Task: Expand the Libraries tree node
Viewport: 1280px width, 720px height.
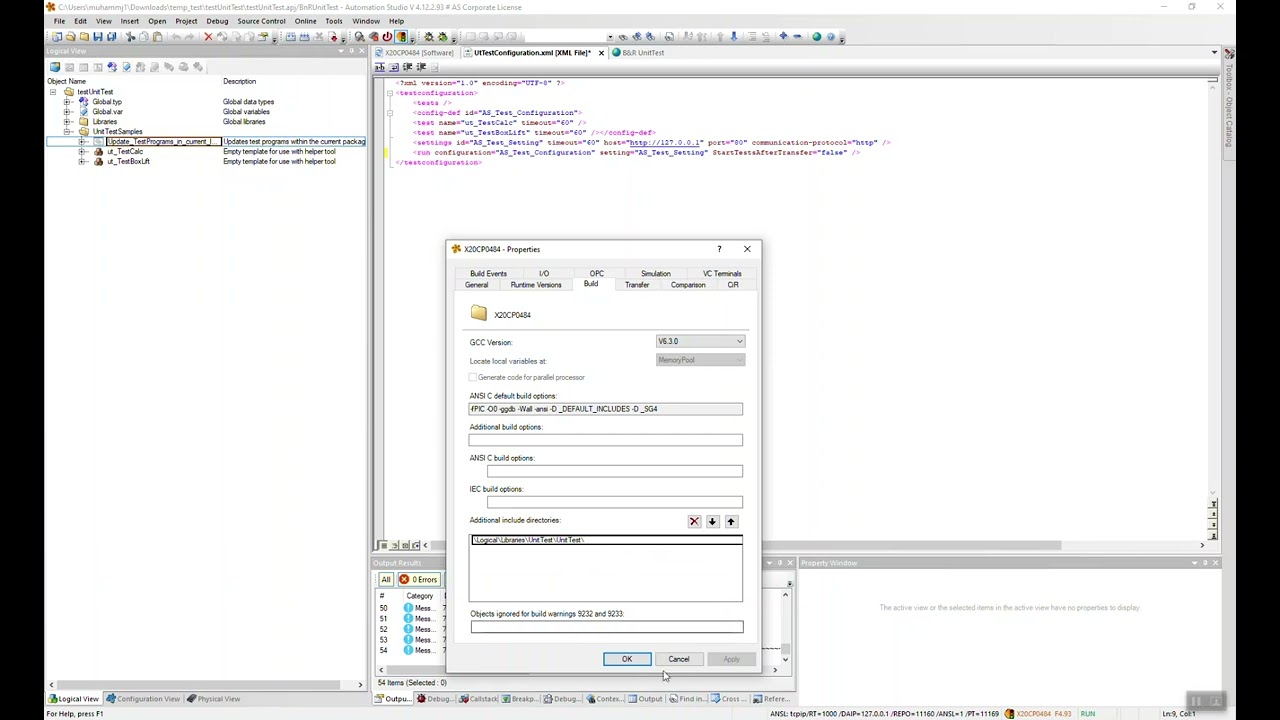Action: point(67,122)
